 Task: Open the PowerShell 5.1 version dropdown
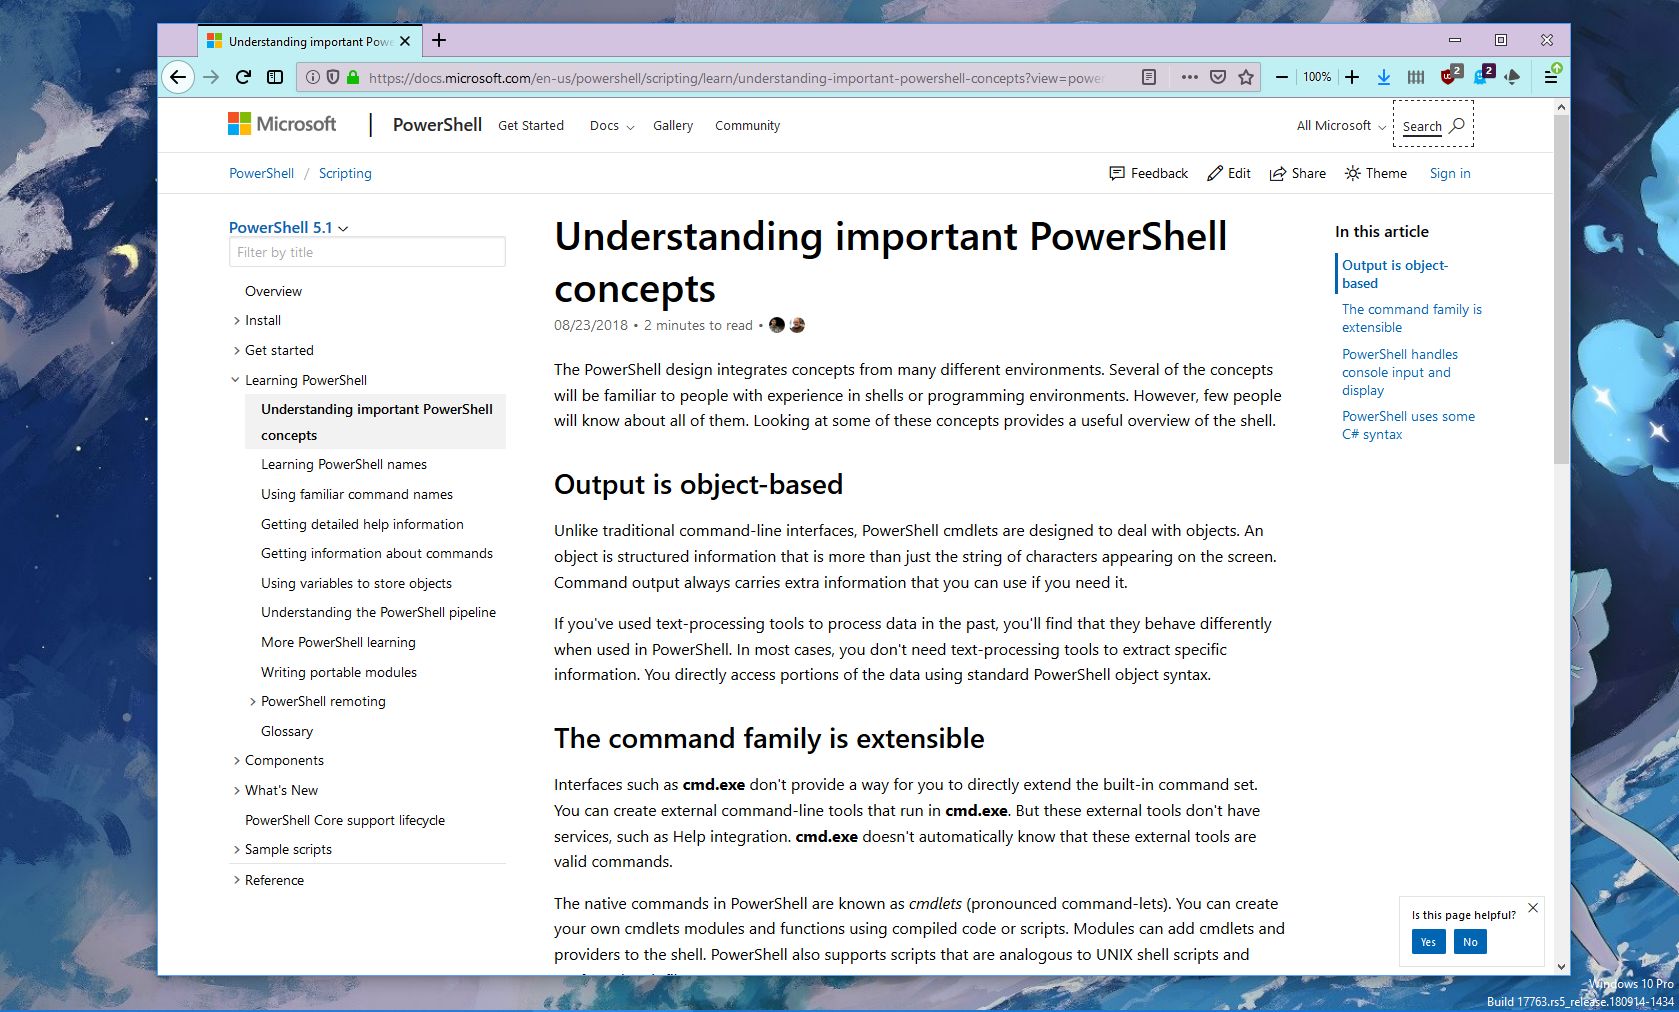coord(289,227)
